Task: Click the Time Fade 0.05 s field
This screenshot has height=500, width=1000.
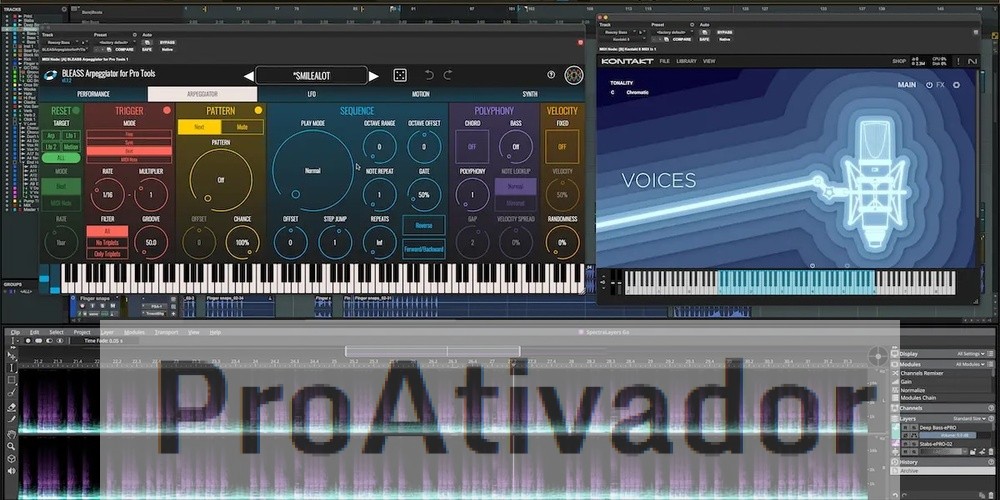Action: pos(103,341)
